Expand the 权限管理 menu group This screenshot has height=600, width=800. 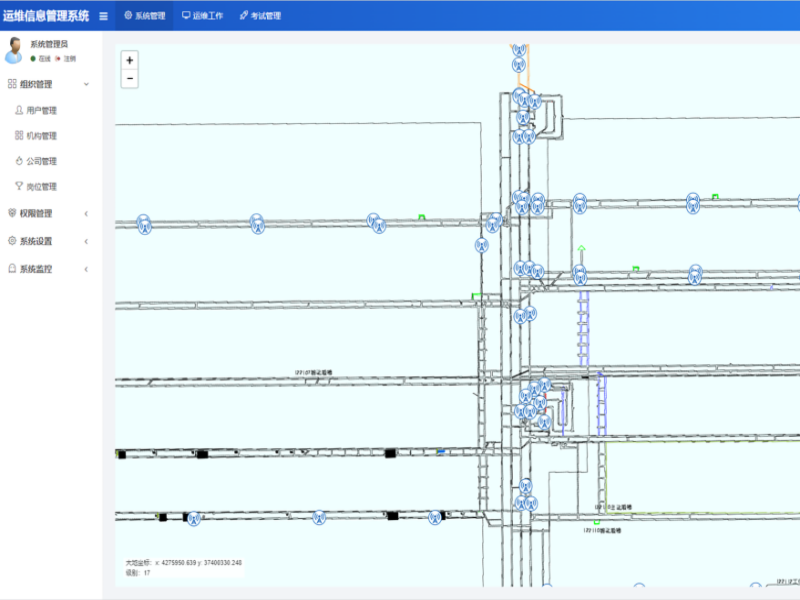pyautogui.click(x=48, y=213)
